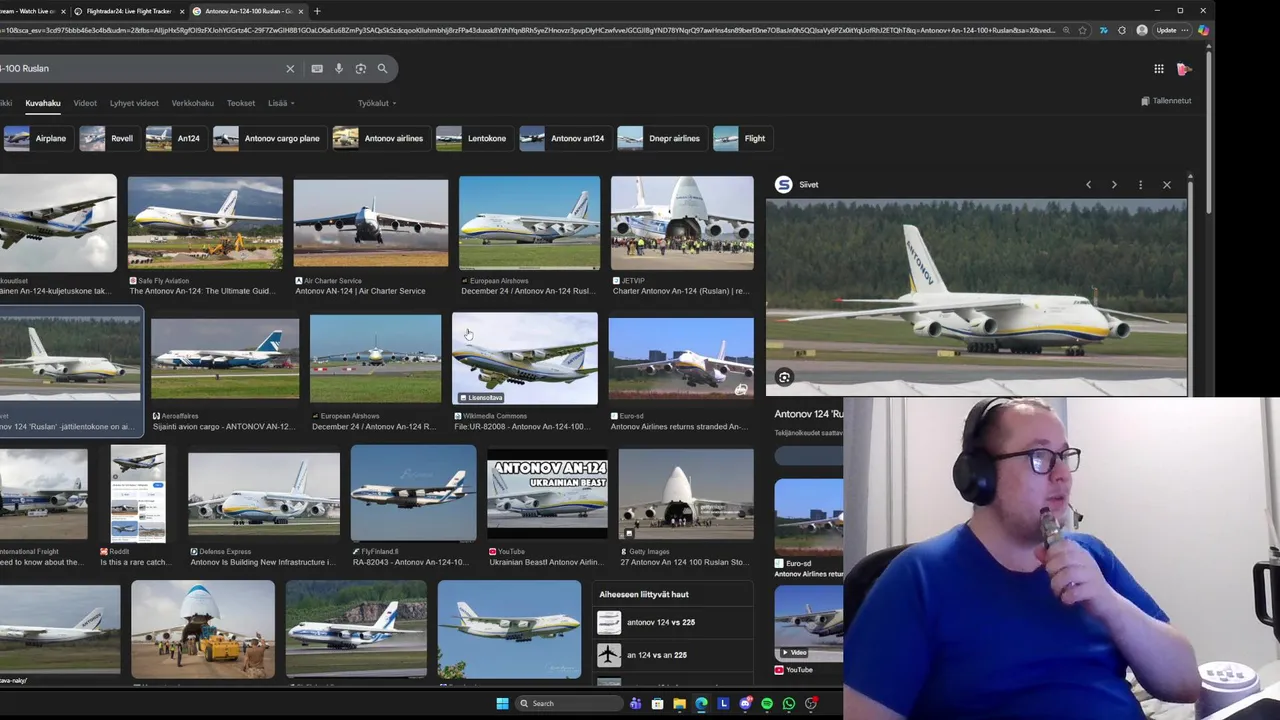Open the on-screen keyboard icon in search box

point(317,69)
